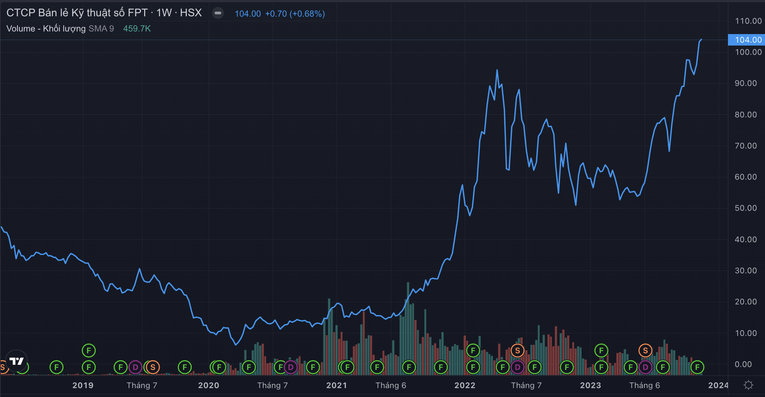Screen dimensions: 765x397
Task: Click the upper F marker above 2023
Action: click(x=601, y=350)
